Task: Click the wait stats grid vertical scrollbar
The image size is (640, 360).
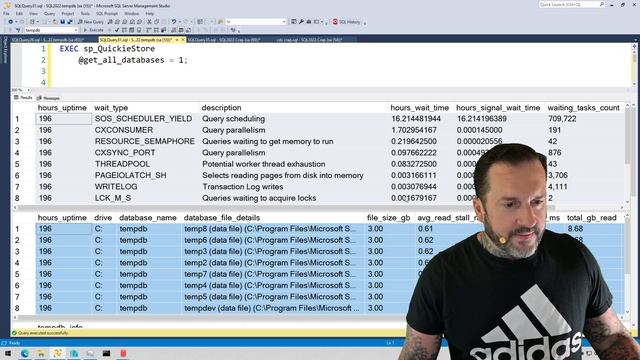Action: 627,153
